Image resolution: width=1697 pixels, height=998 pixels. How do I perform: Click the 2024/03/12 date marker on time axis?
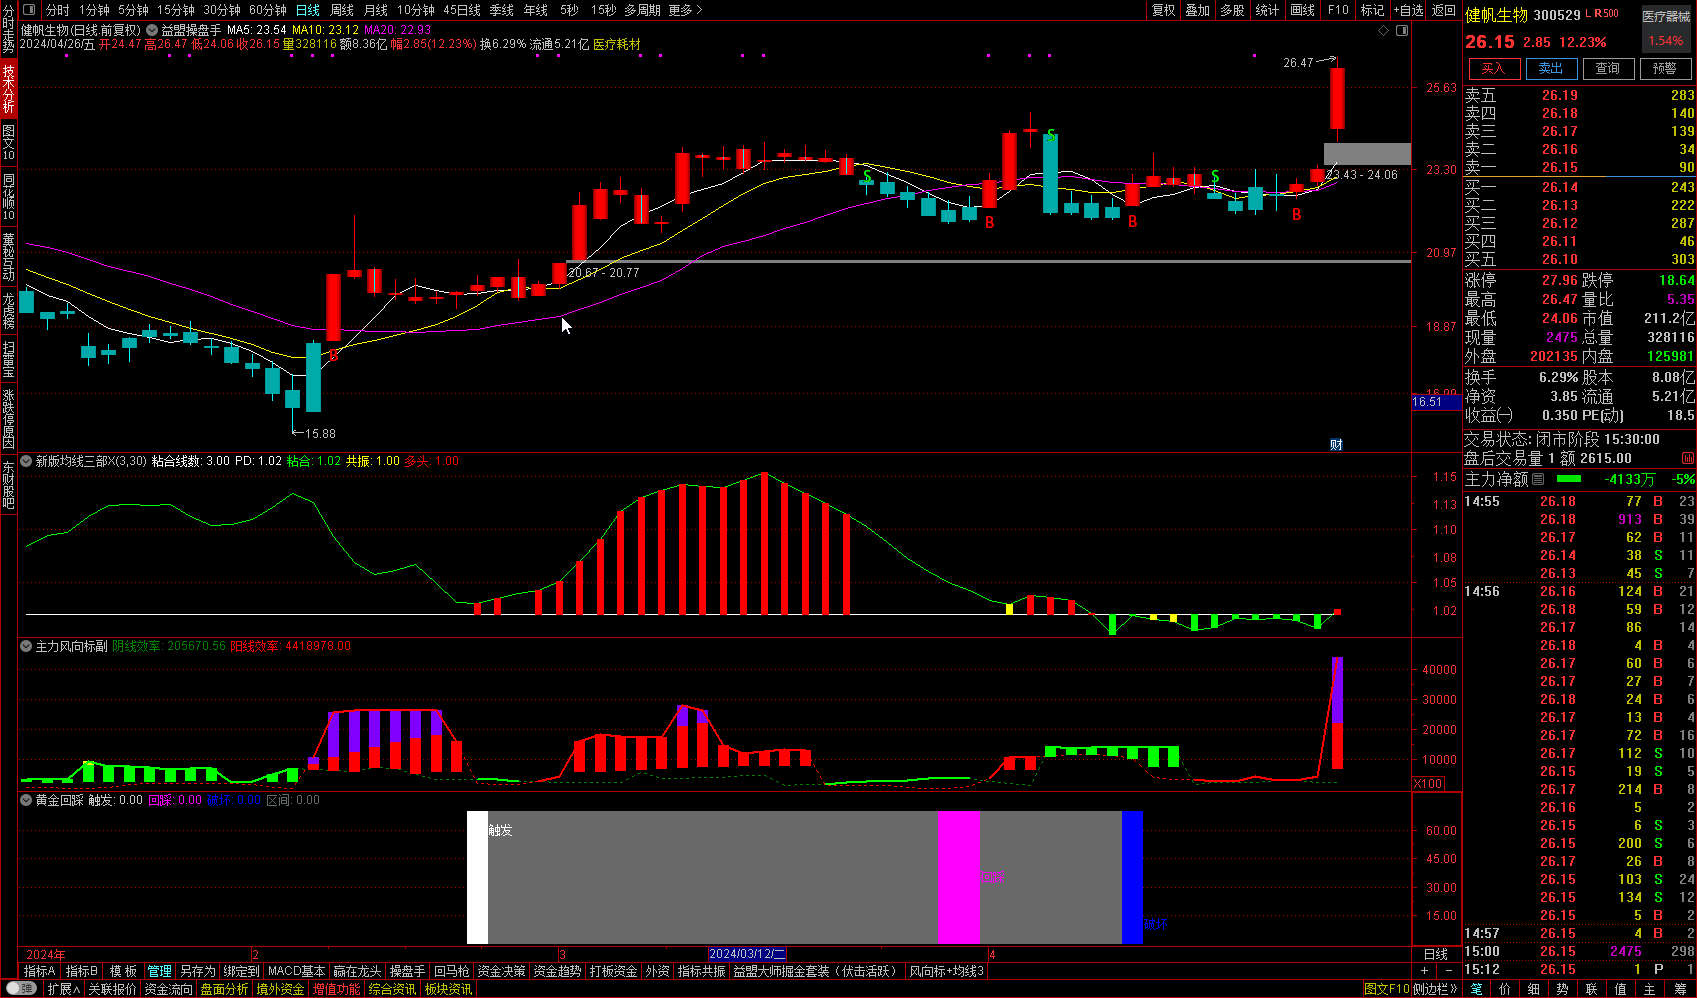pos(747,954)
